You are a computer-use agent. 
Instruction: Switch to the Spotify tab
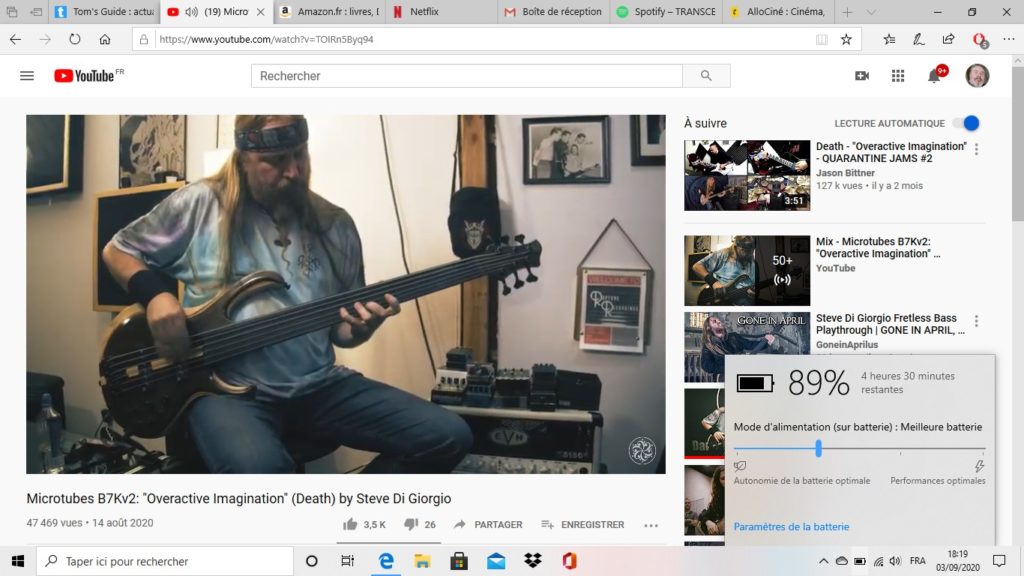tap(667, 12)
